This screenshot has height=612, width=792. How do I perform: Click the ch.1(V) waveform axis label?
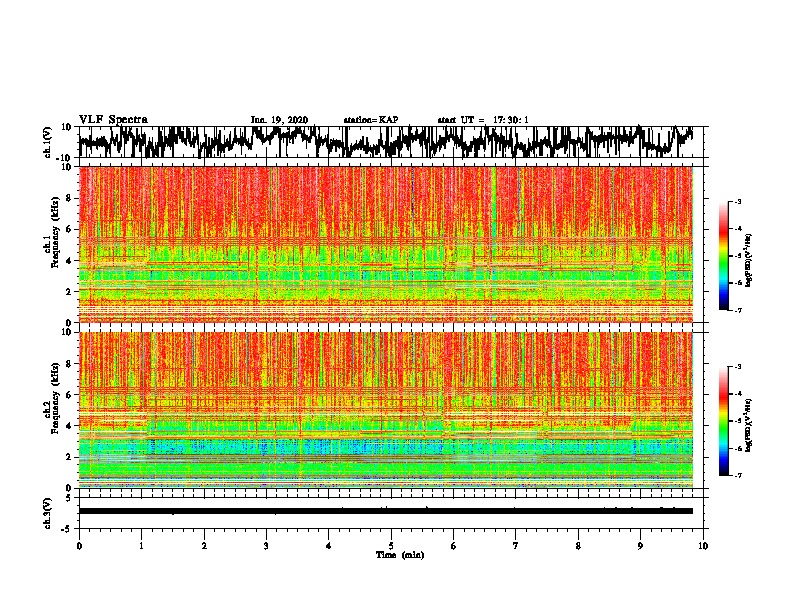pos(48,142)
